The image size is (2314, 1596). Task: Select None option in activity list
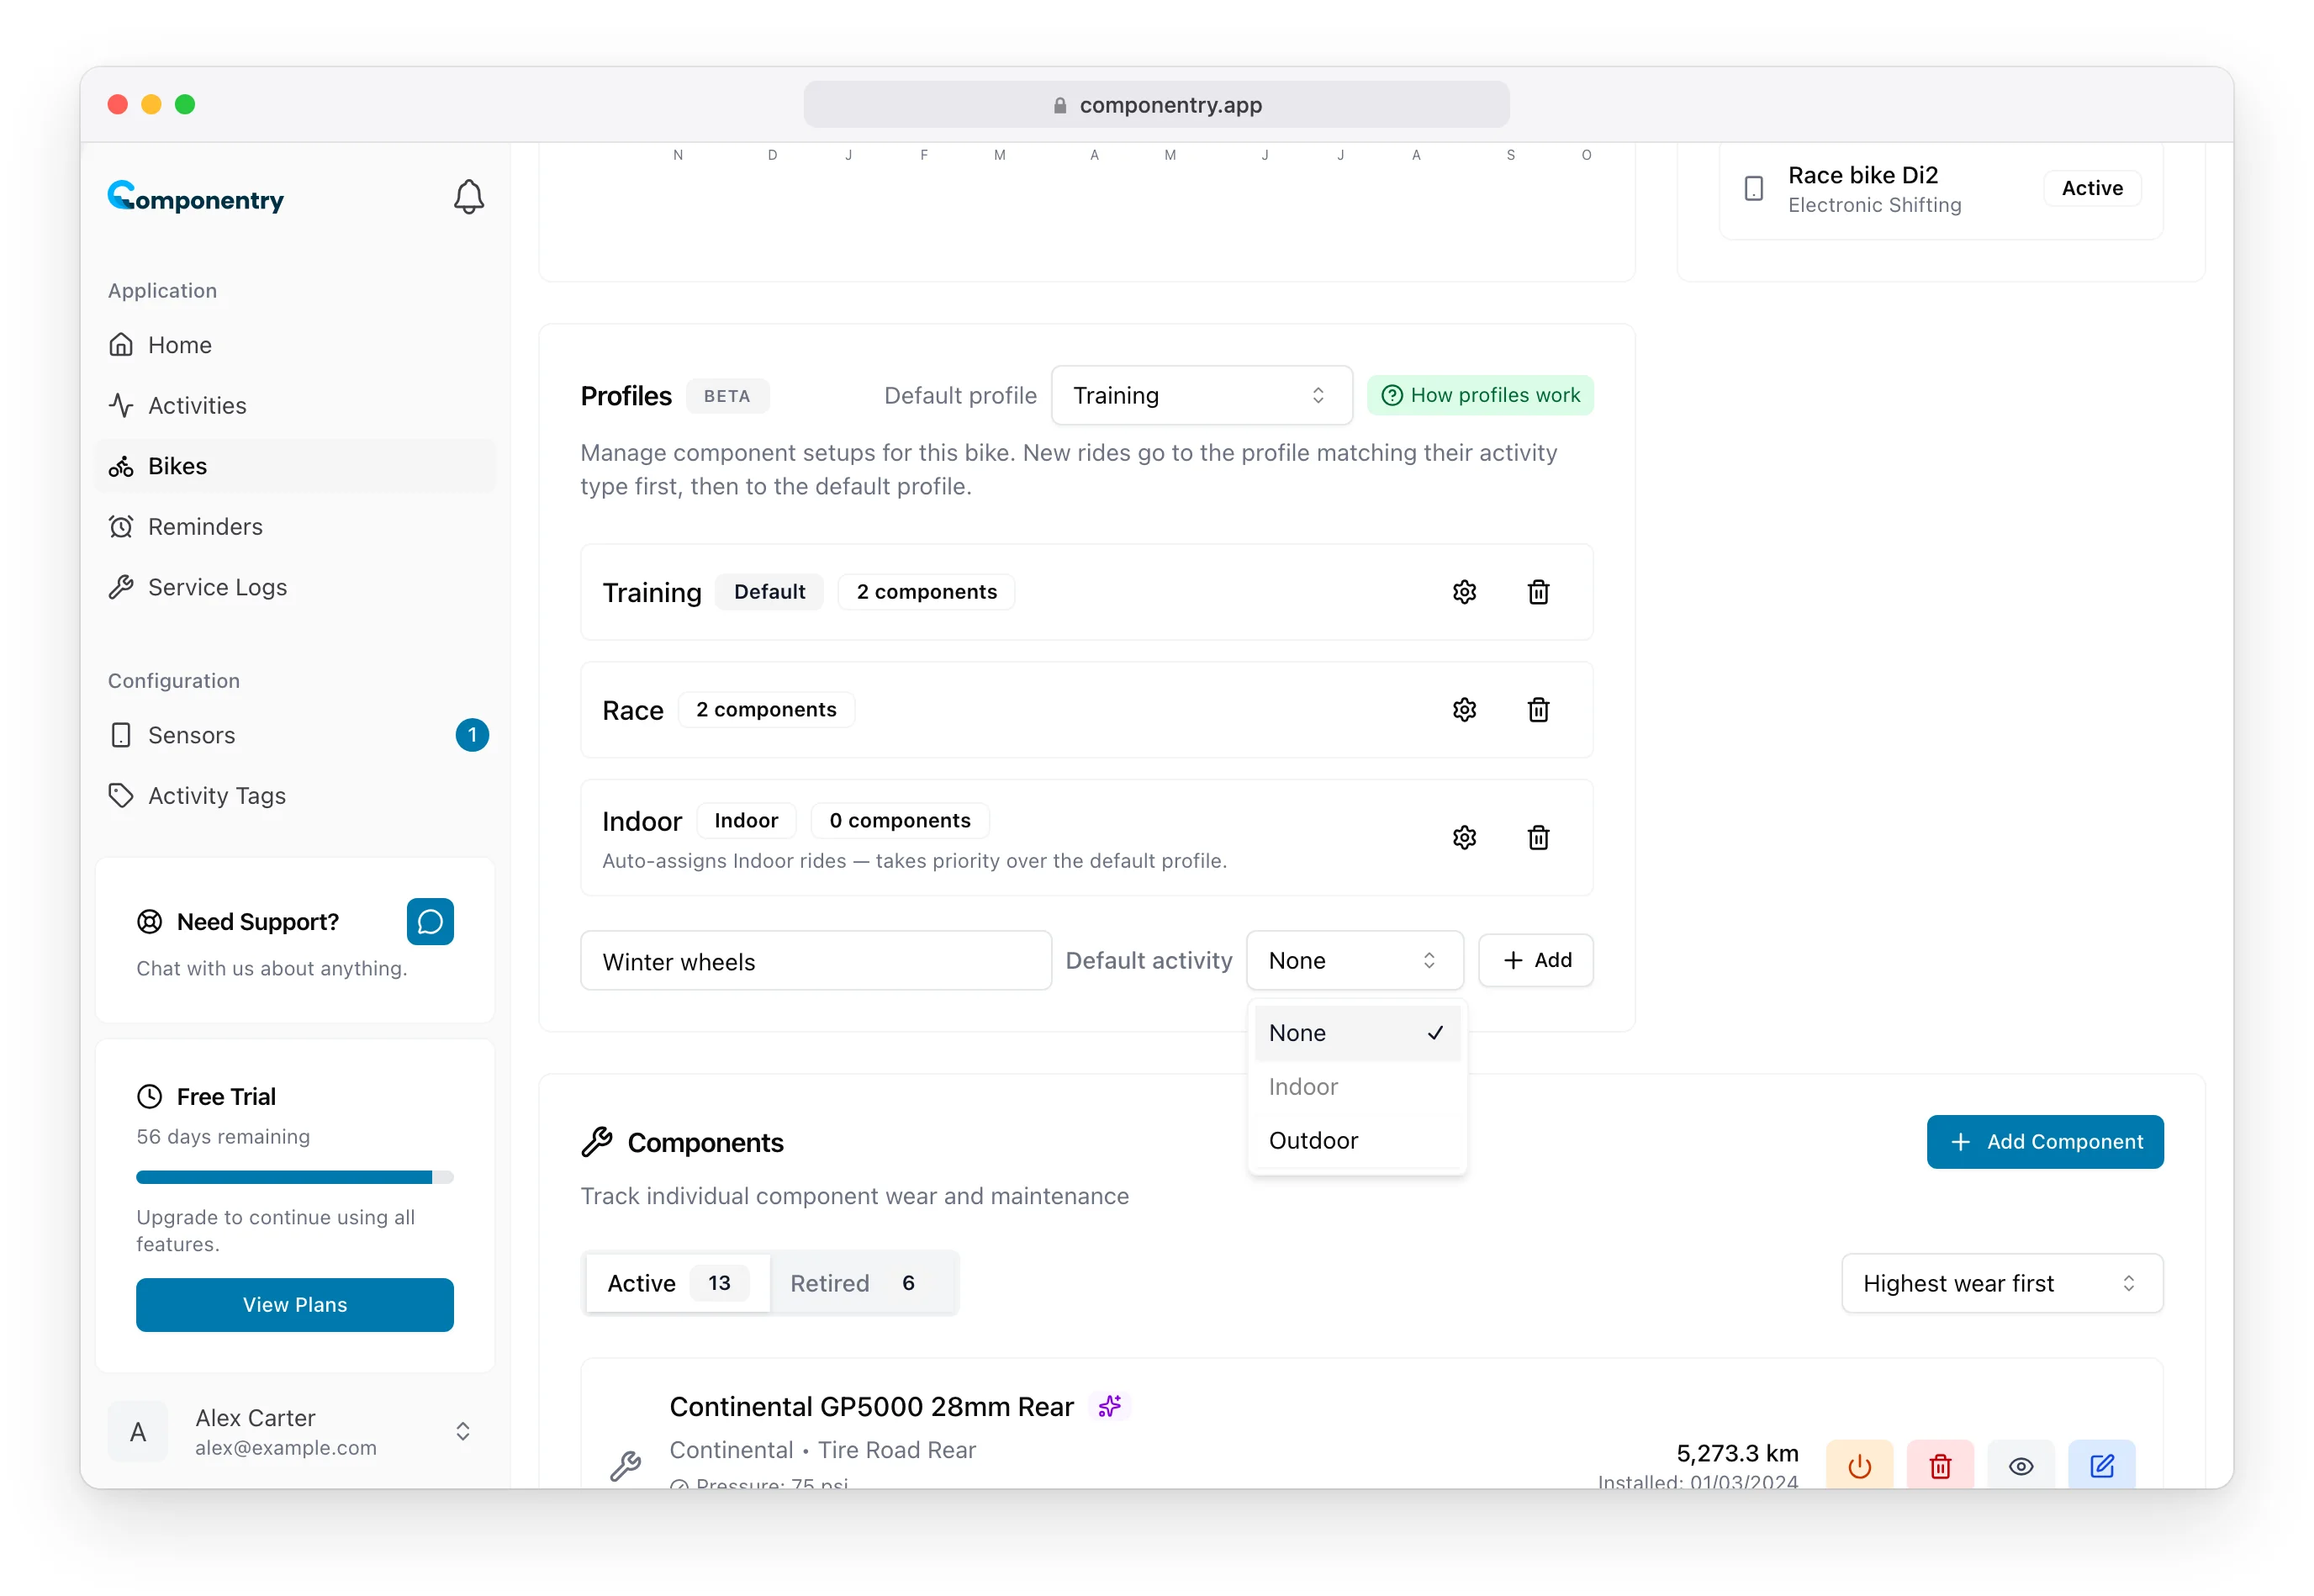(x=1357, y=1033)
